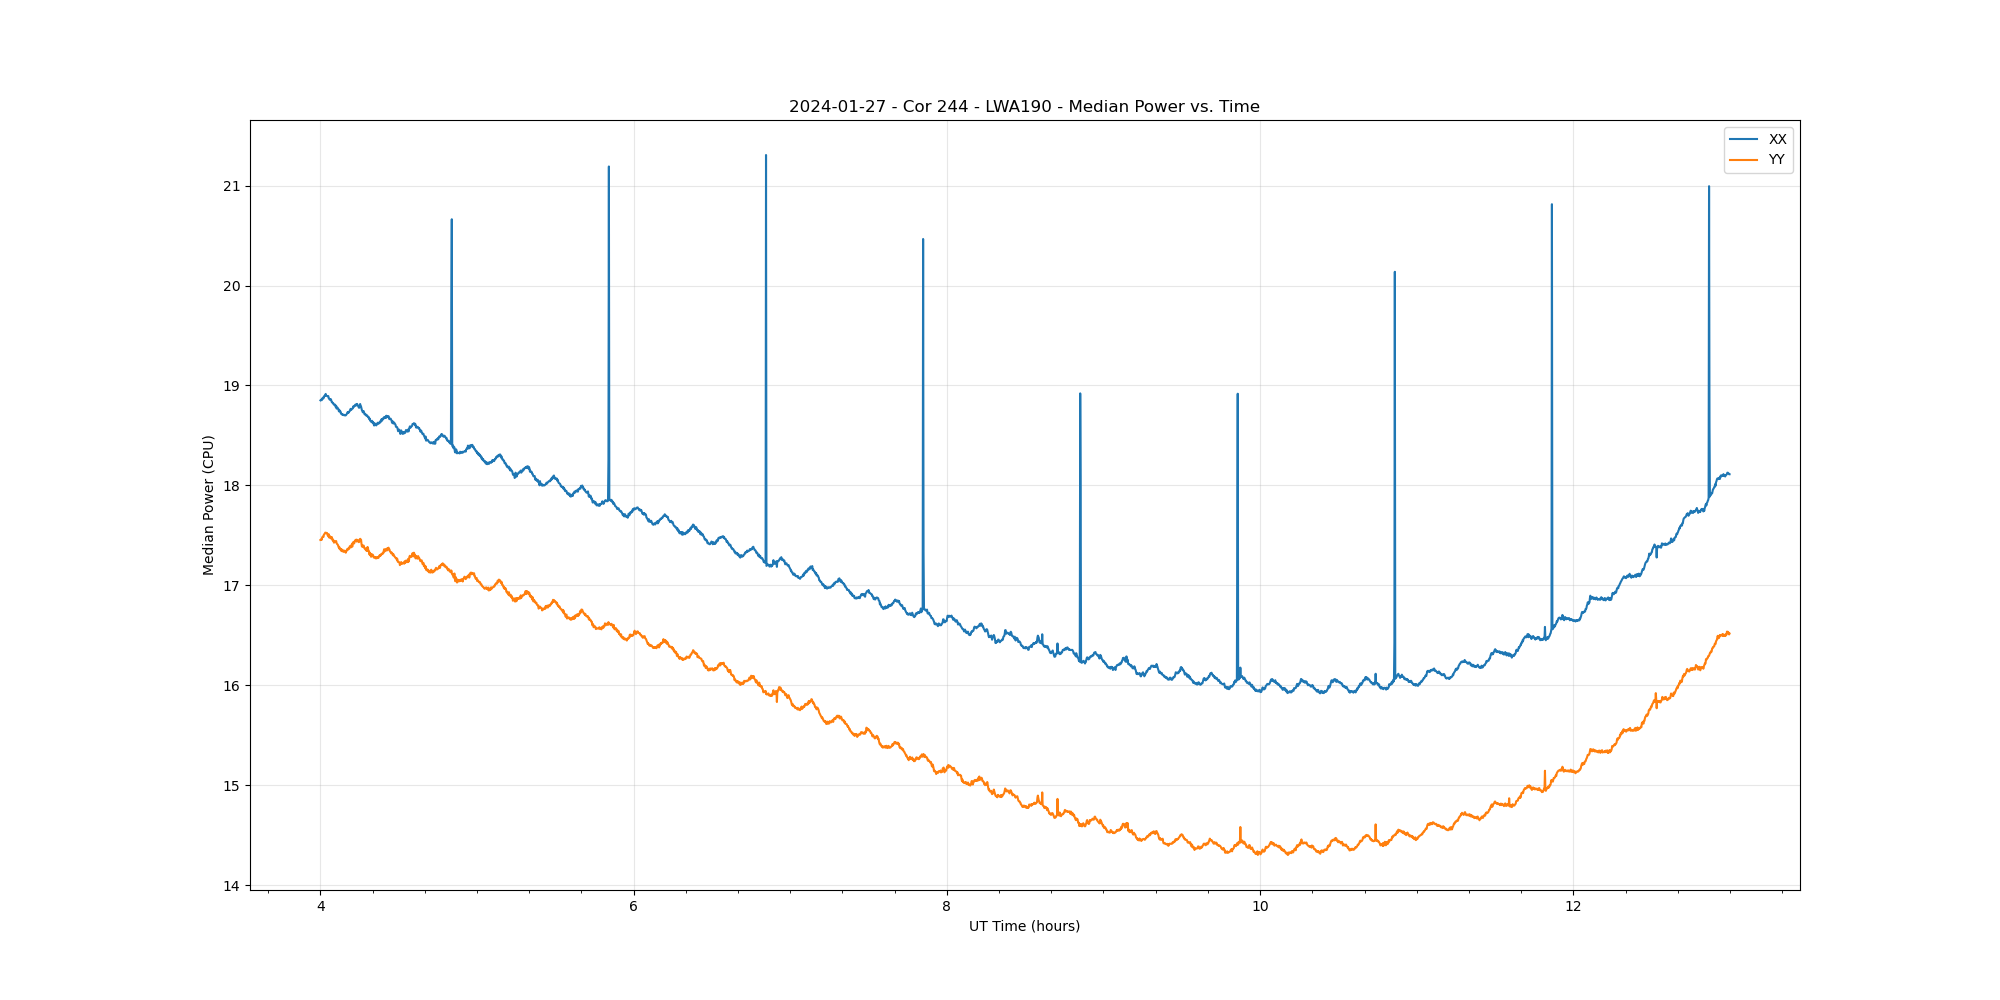
Task: Click the y-axis tick label 18
Action: [232, 486]
